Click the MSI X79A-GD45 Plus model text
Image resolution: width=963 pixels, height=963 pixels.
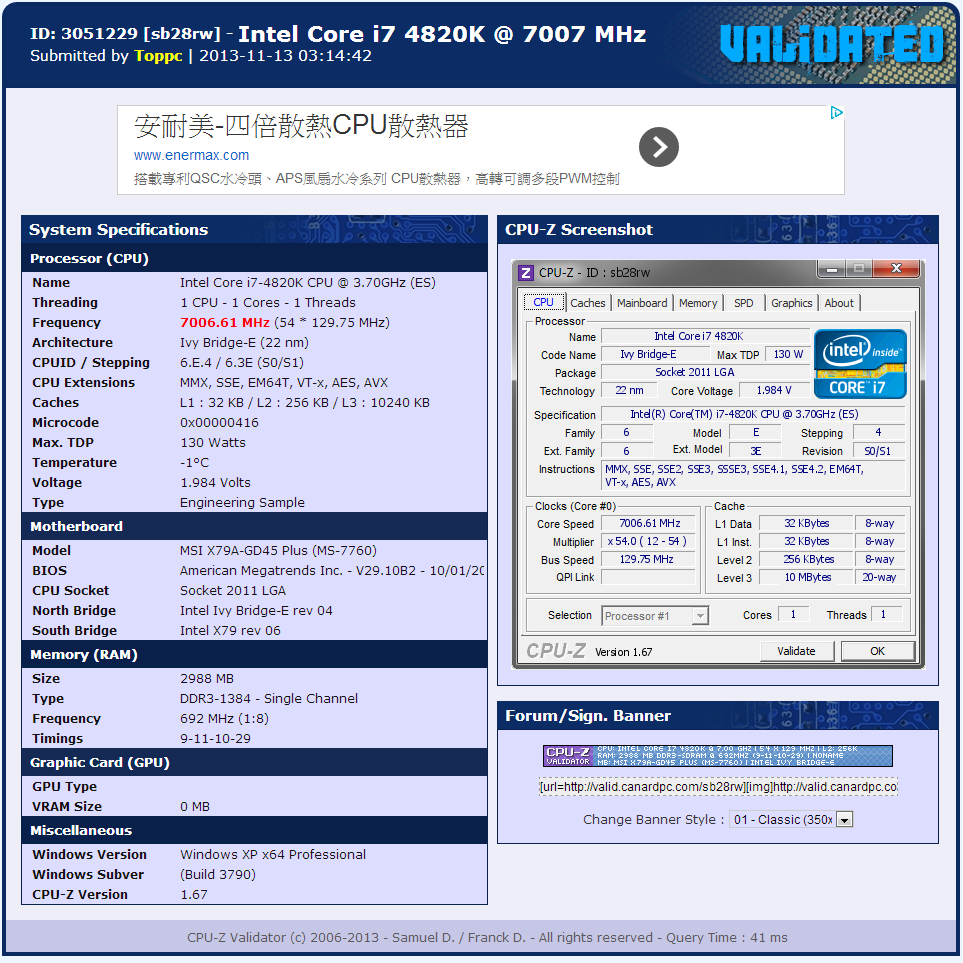(278, 551)
